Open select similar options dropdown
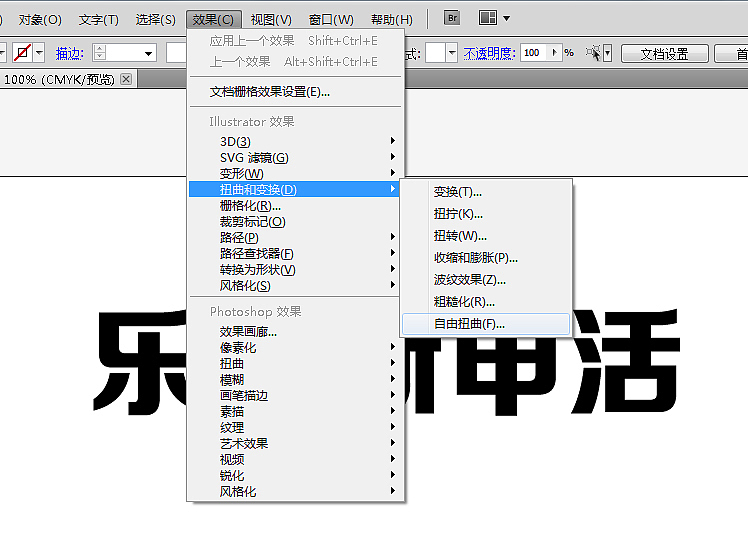Image resolution: width=748 pixels, height=550 pixels. 607,53
